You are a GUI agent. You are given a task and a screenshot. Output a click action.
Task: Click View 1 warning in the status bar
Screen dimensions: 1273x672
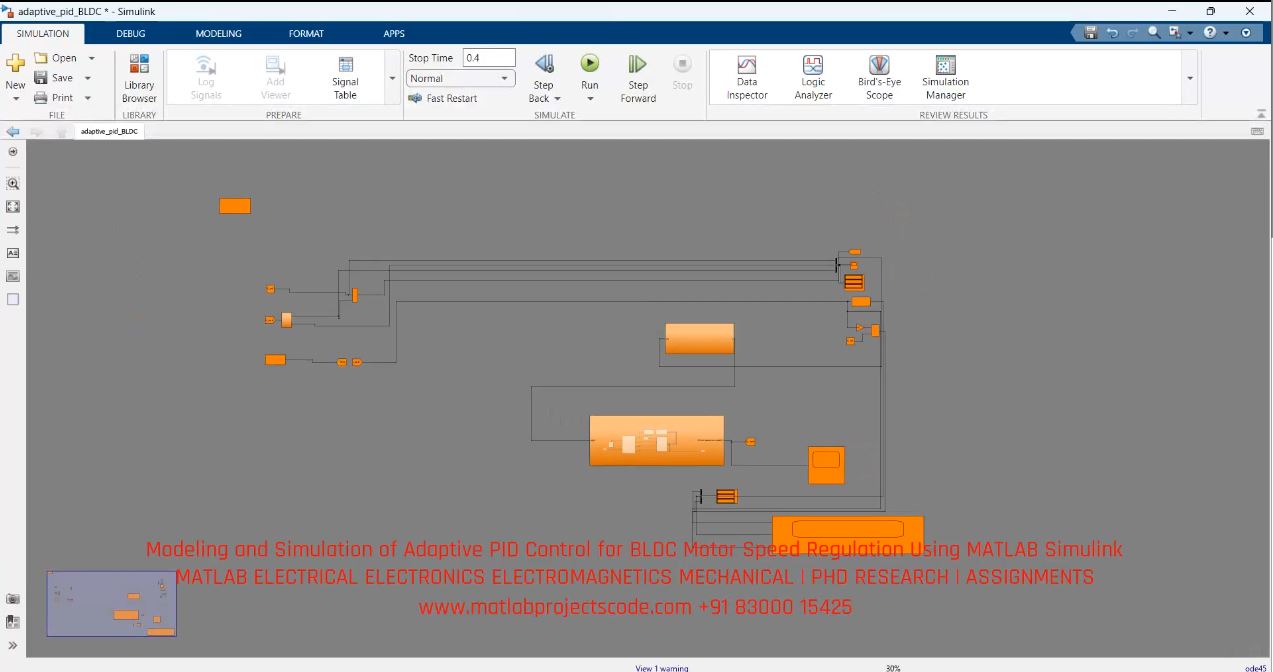click(660, 667)
